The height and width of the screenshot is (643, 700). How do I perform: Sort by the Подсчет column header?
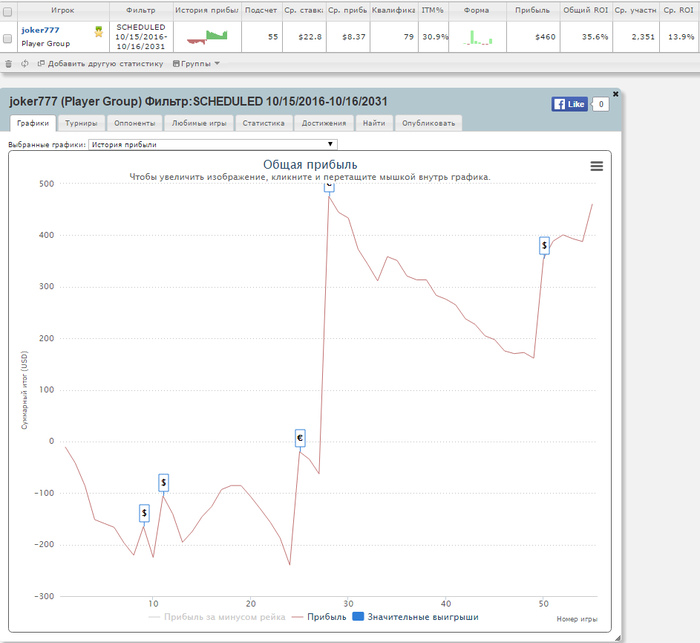[x=261, y=10]
